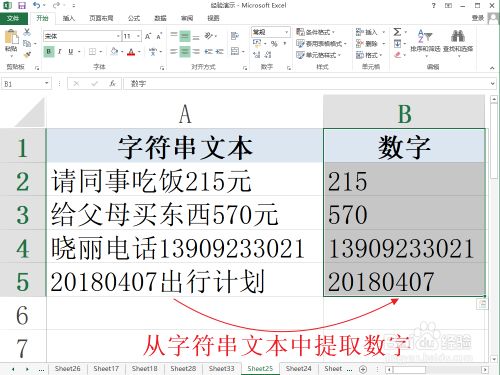
Task: Click the borders grid icon
Action: click(x=92, y=52)
